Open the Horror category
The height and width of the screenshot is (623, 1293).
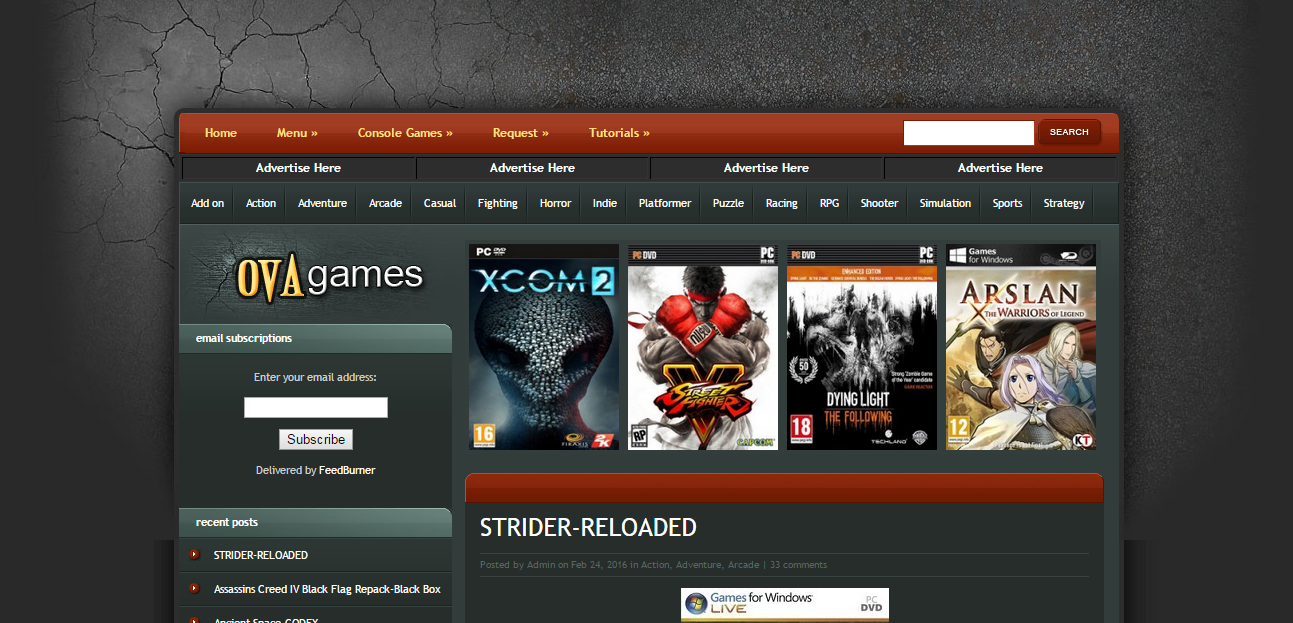click(555, 203)
